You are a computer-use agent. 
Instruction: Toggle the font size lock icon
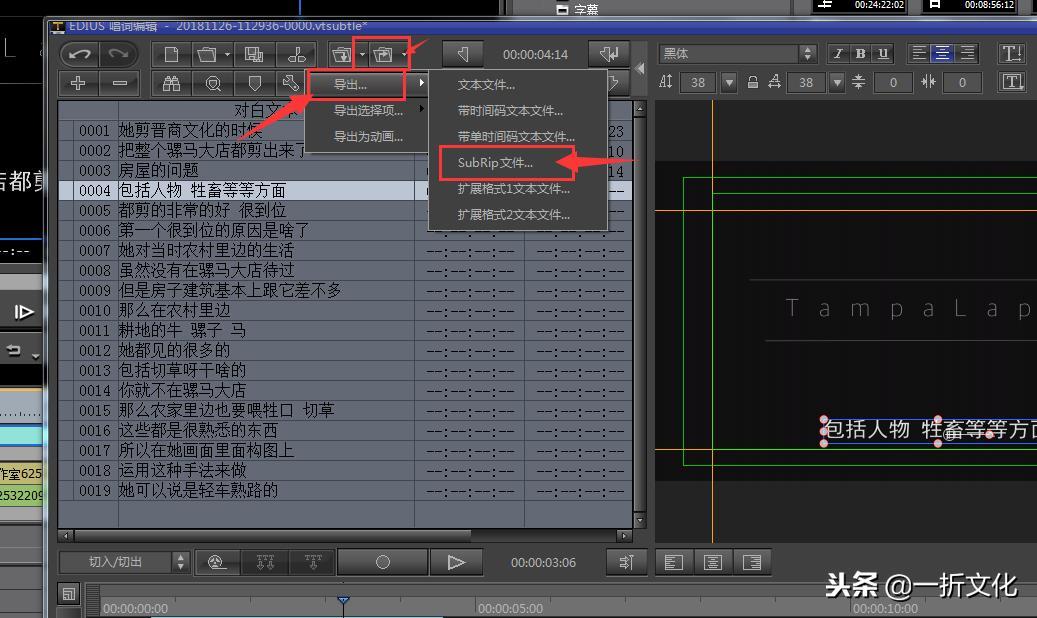[x=753, y=82]
